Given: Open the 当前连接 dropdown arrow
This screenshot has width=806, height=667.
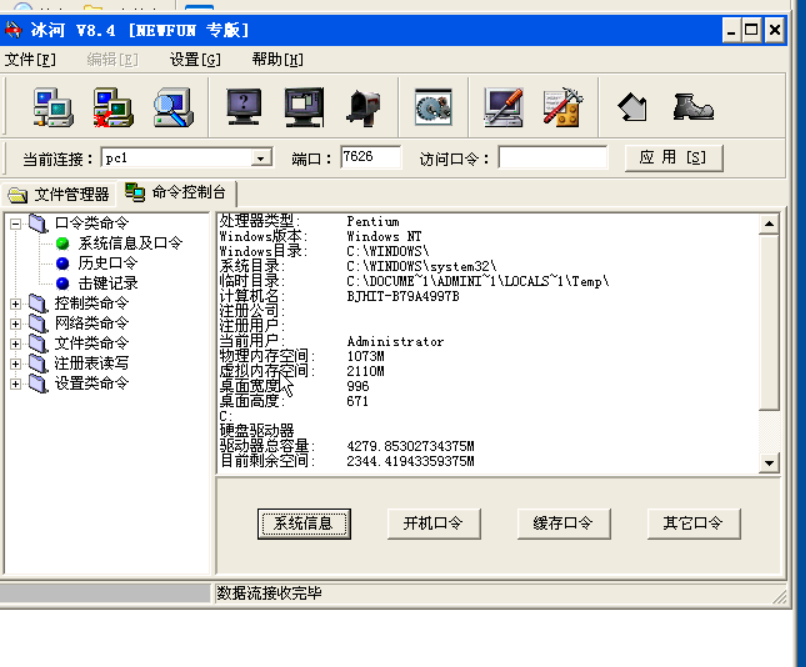Looking at the screenshot, I should click(x=261, y=158).
